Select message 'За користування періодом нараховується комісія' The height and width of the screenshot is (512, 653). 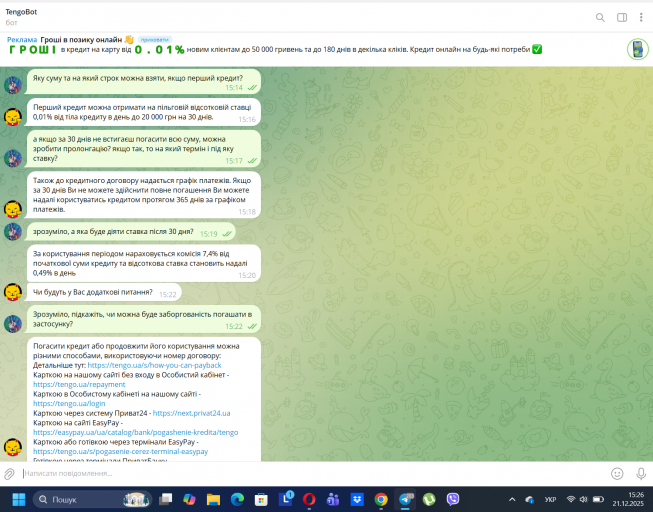pyautogui.click(x=144, y=263)
